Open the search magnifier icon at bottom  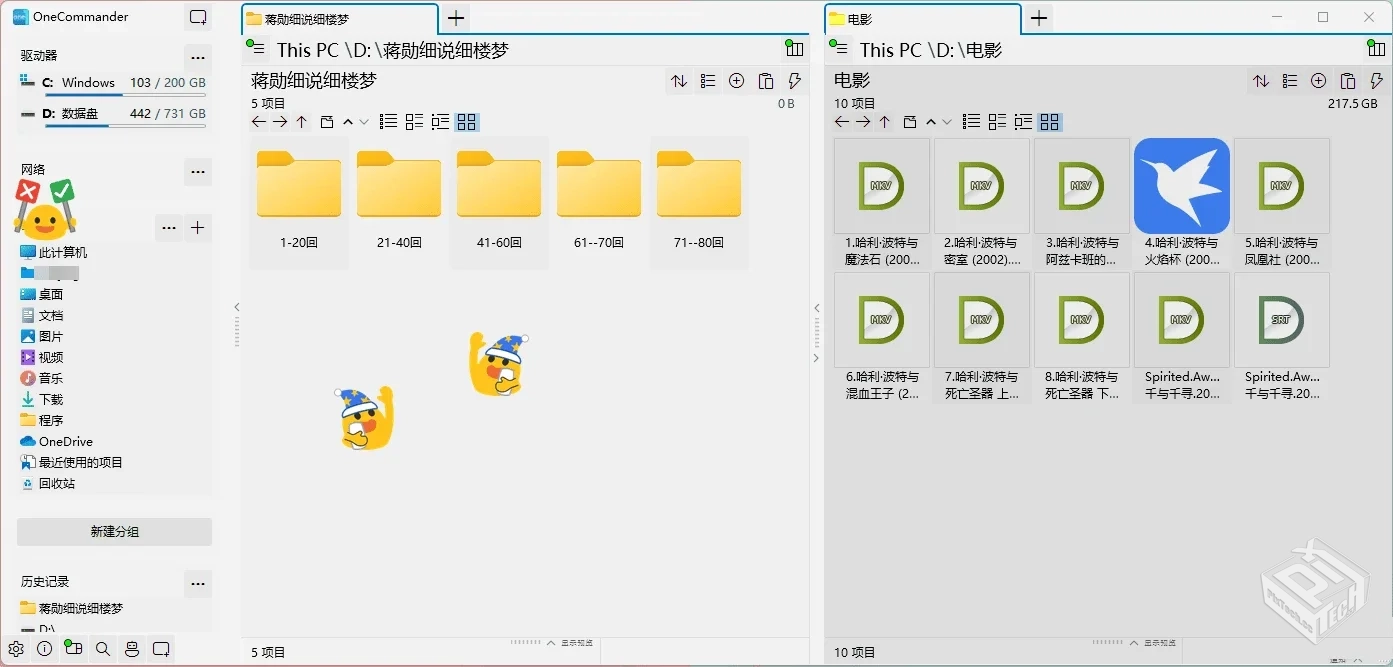pos(102,649)
